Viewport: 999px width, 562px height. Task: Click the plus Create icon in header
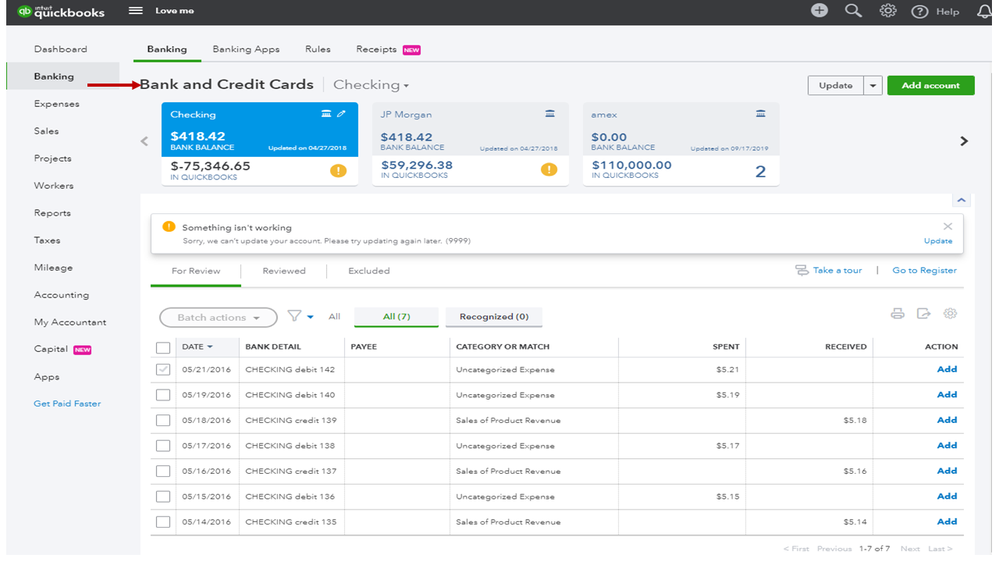[x=819, y=11]
